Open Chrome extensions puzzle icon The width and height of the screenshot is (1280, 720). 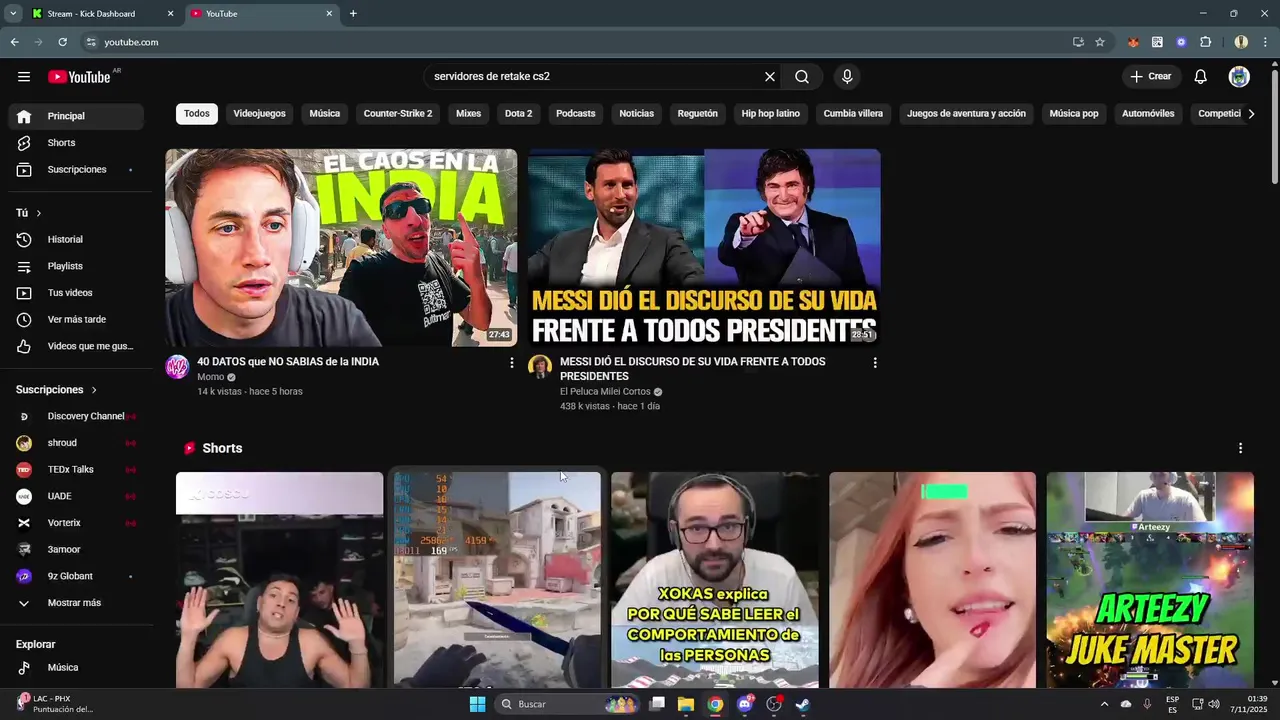1206,42
